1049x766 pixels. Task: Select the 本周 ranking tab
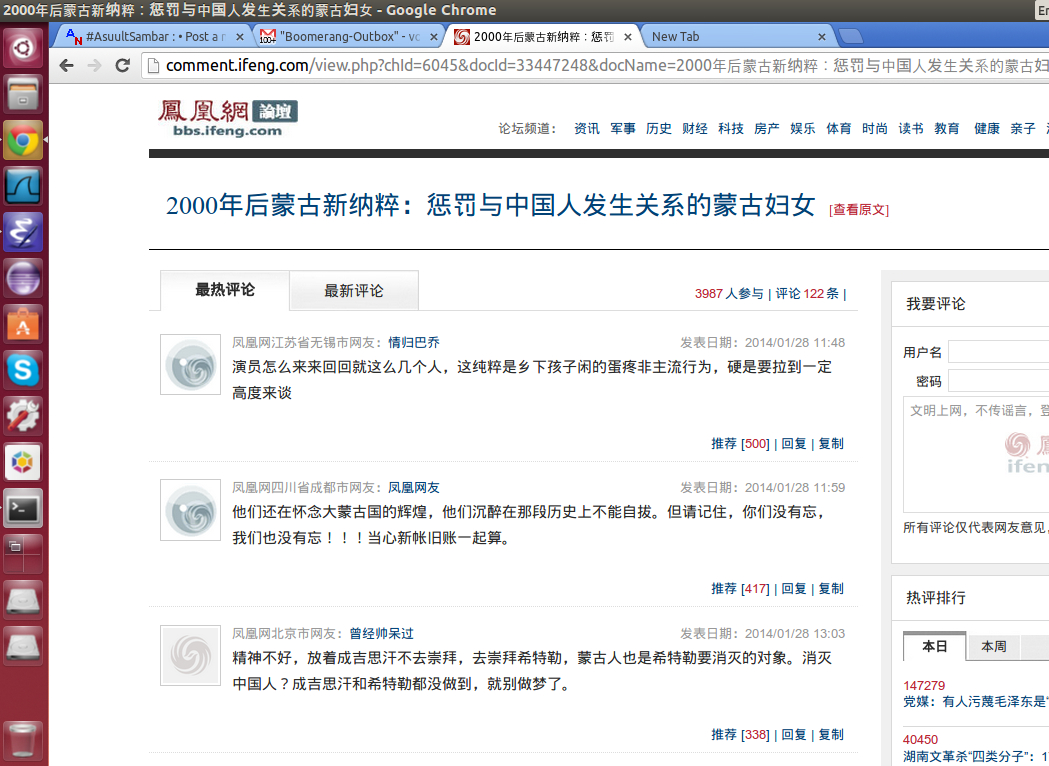coord(993,647)
